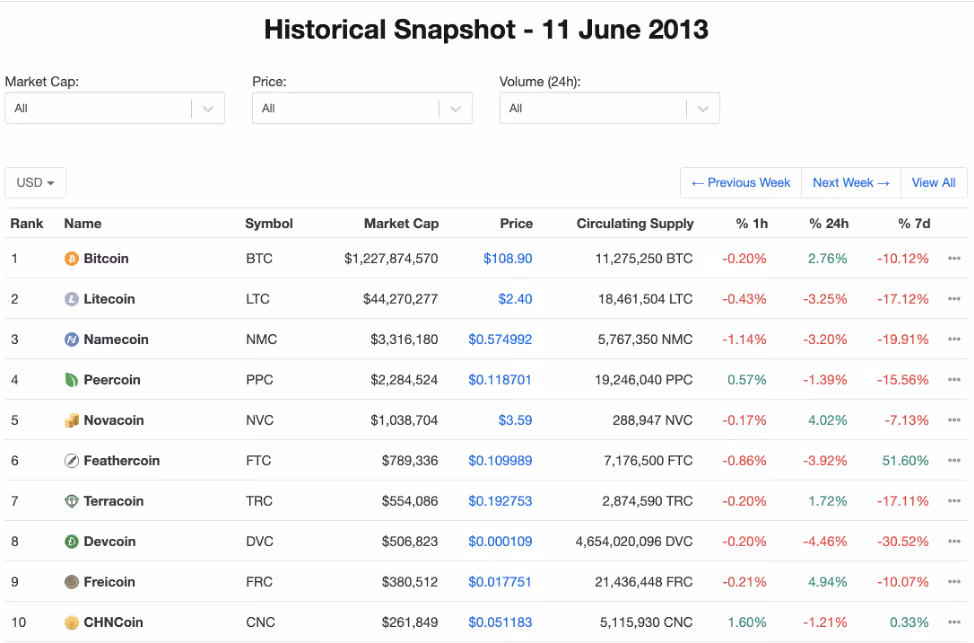Open the Novacoin name link
This screenshot has width=974, height=643.
tap(114, 420)
